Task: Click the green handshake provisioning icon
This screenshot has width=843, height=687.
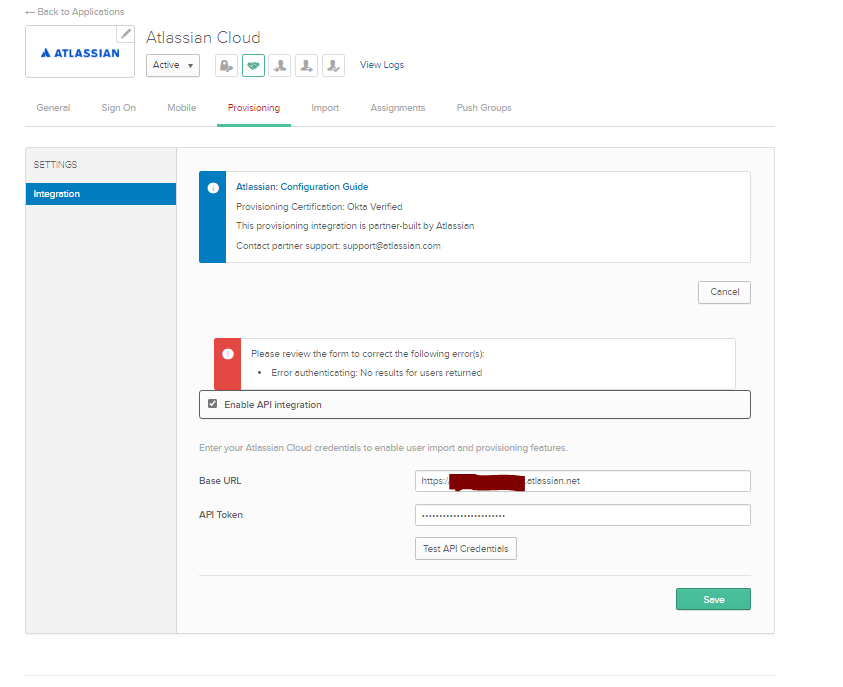Action: tap(253, 66)
